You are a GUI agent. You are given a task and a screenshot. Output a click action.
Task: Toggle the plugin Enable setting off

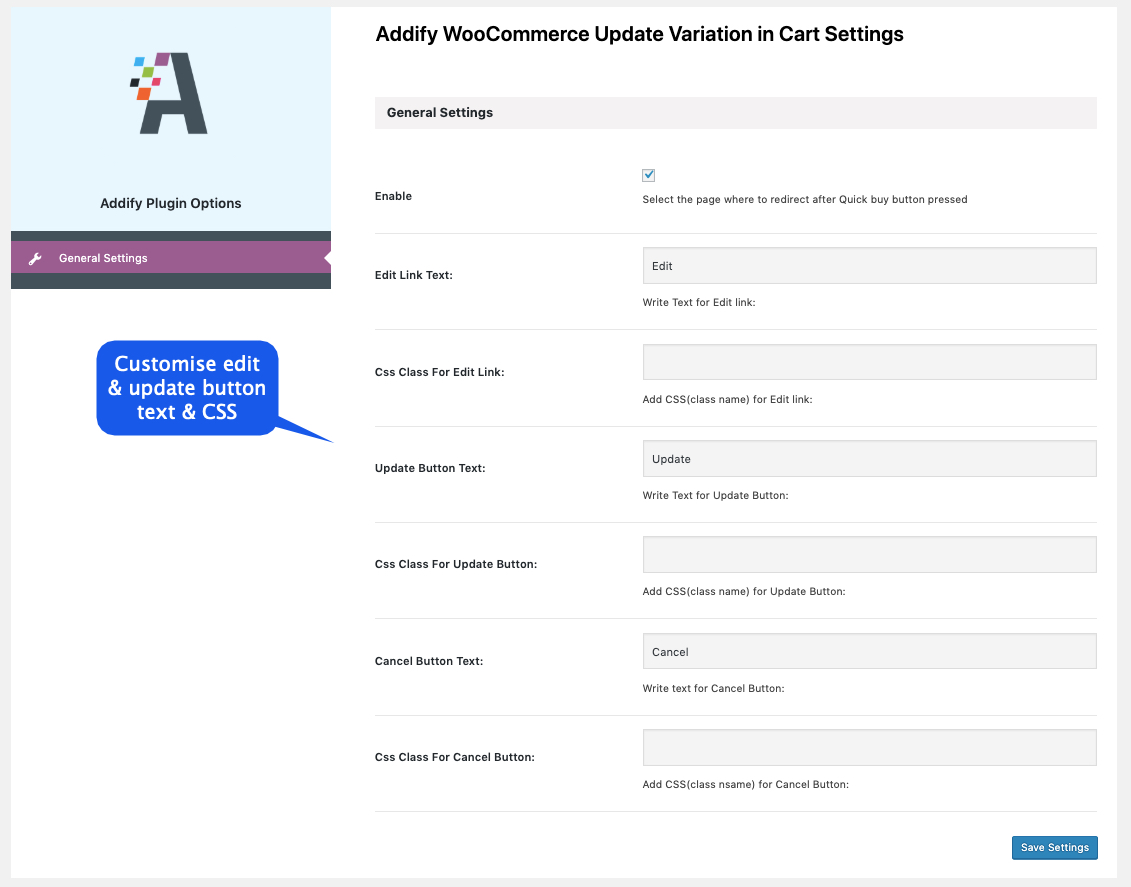tap(648, 174)
